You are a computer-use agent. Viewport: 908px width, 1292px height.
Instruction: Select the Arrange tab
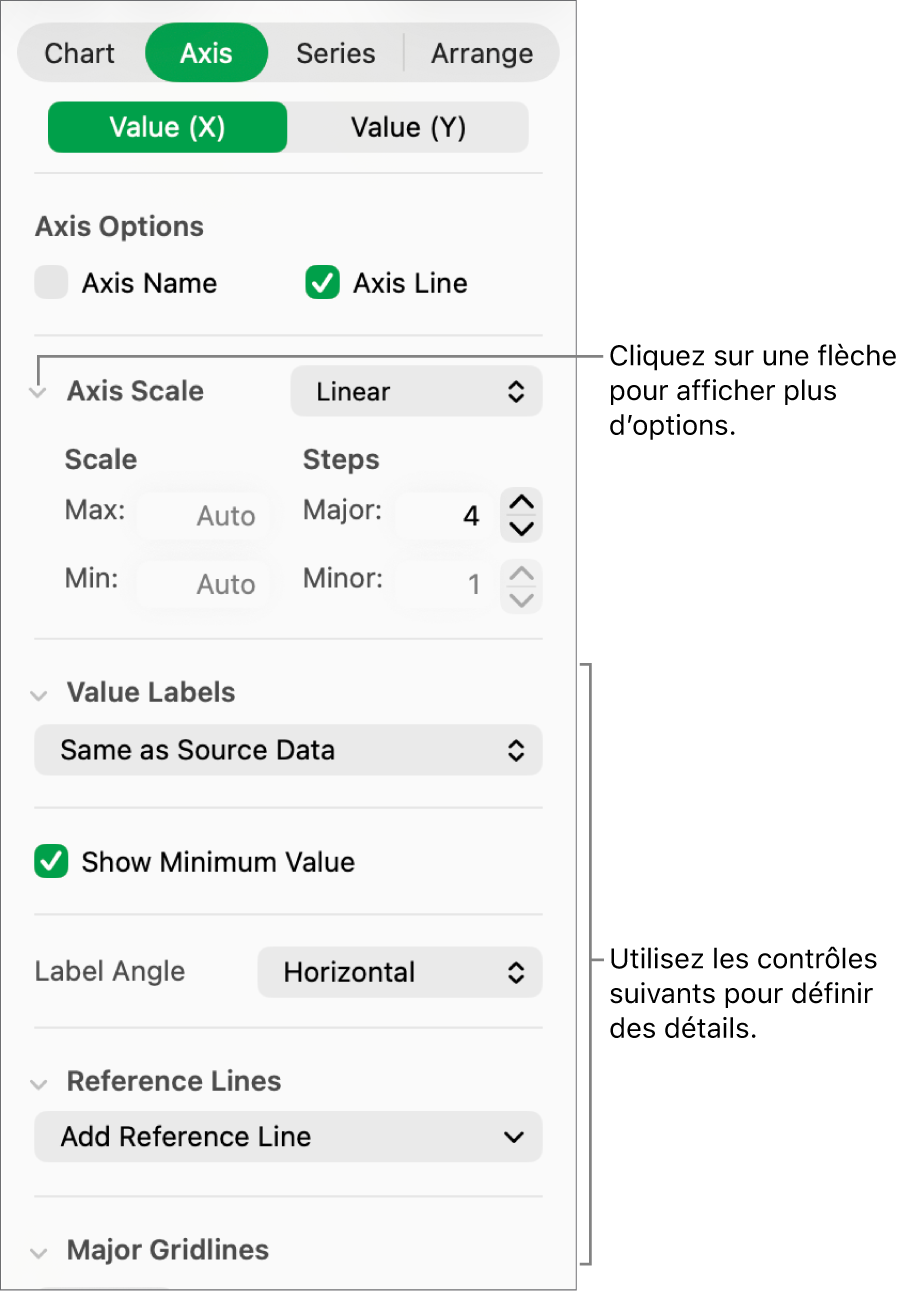[482, 52]
